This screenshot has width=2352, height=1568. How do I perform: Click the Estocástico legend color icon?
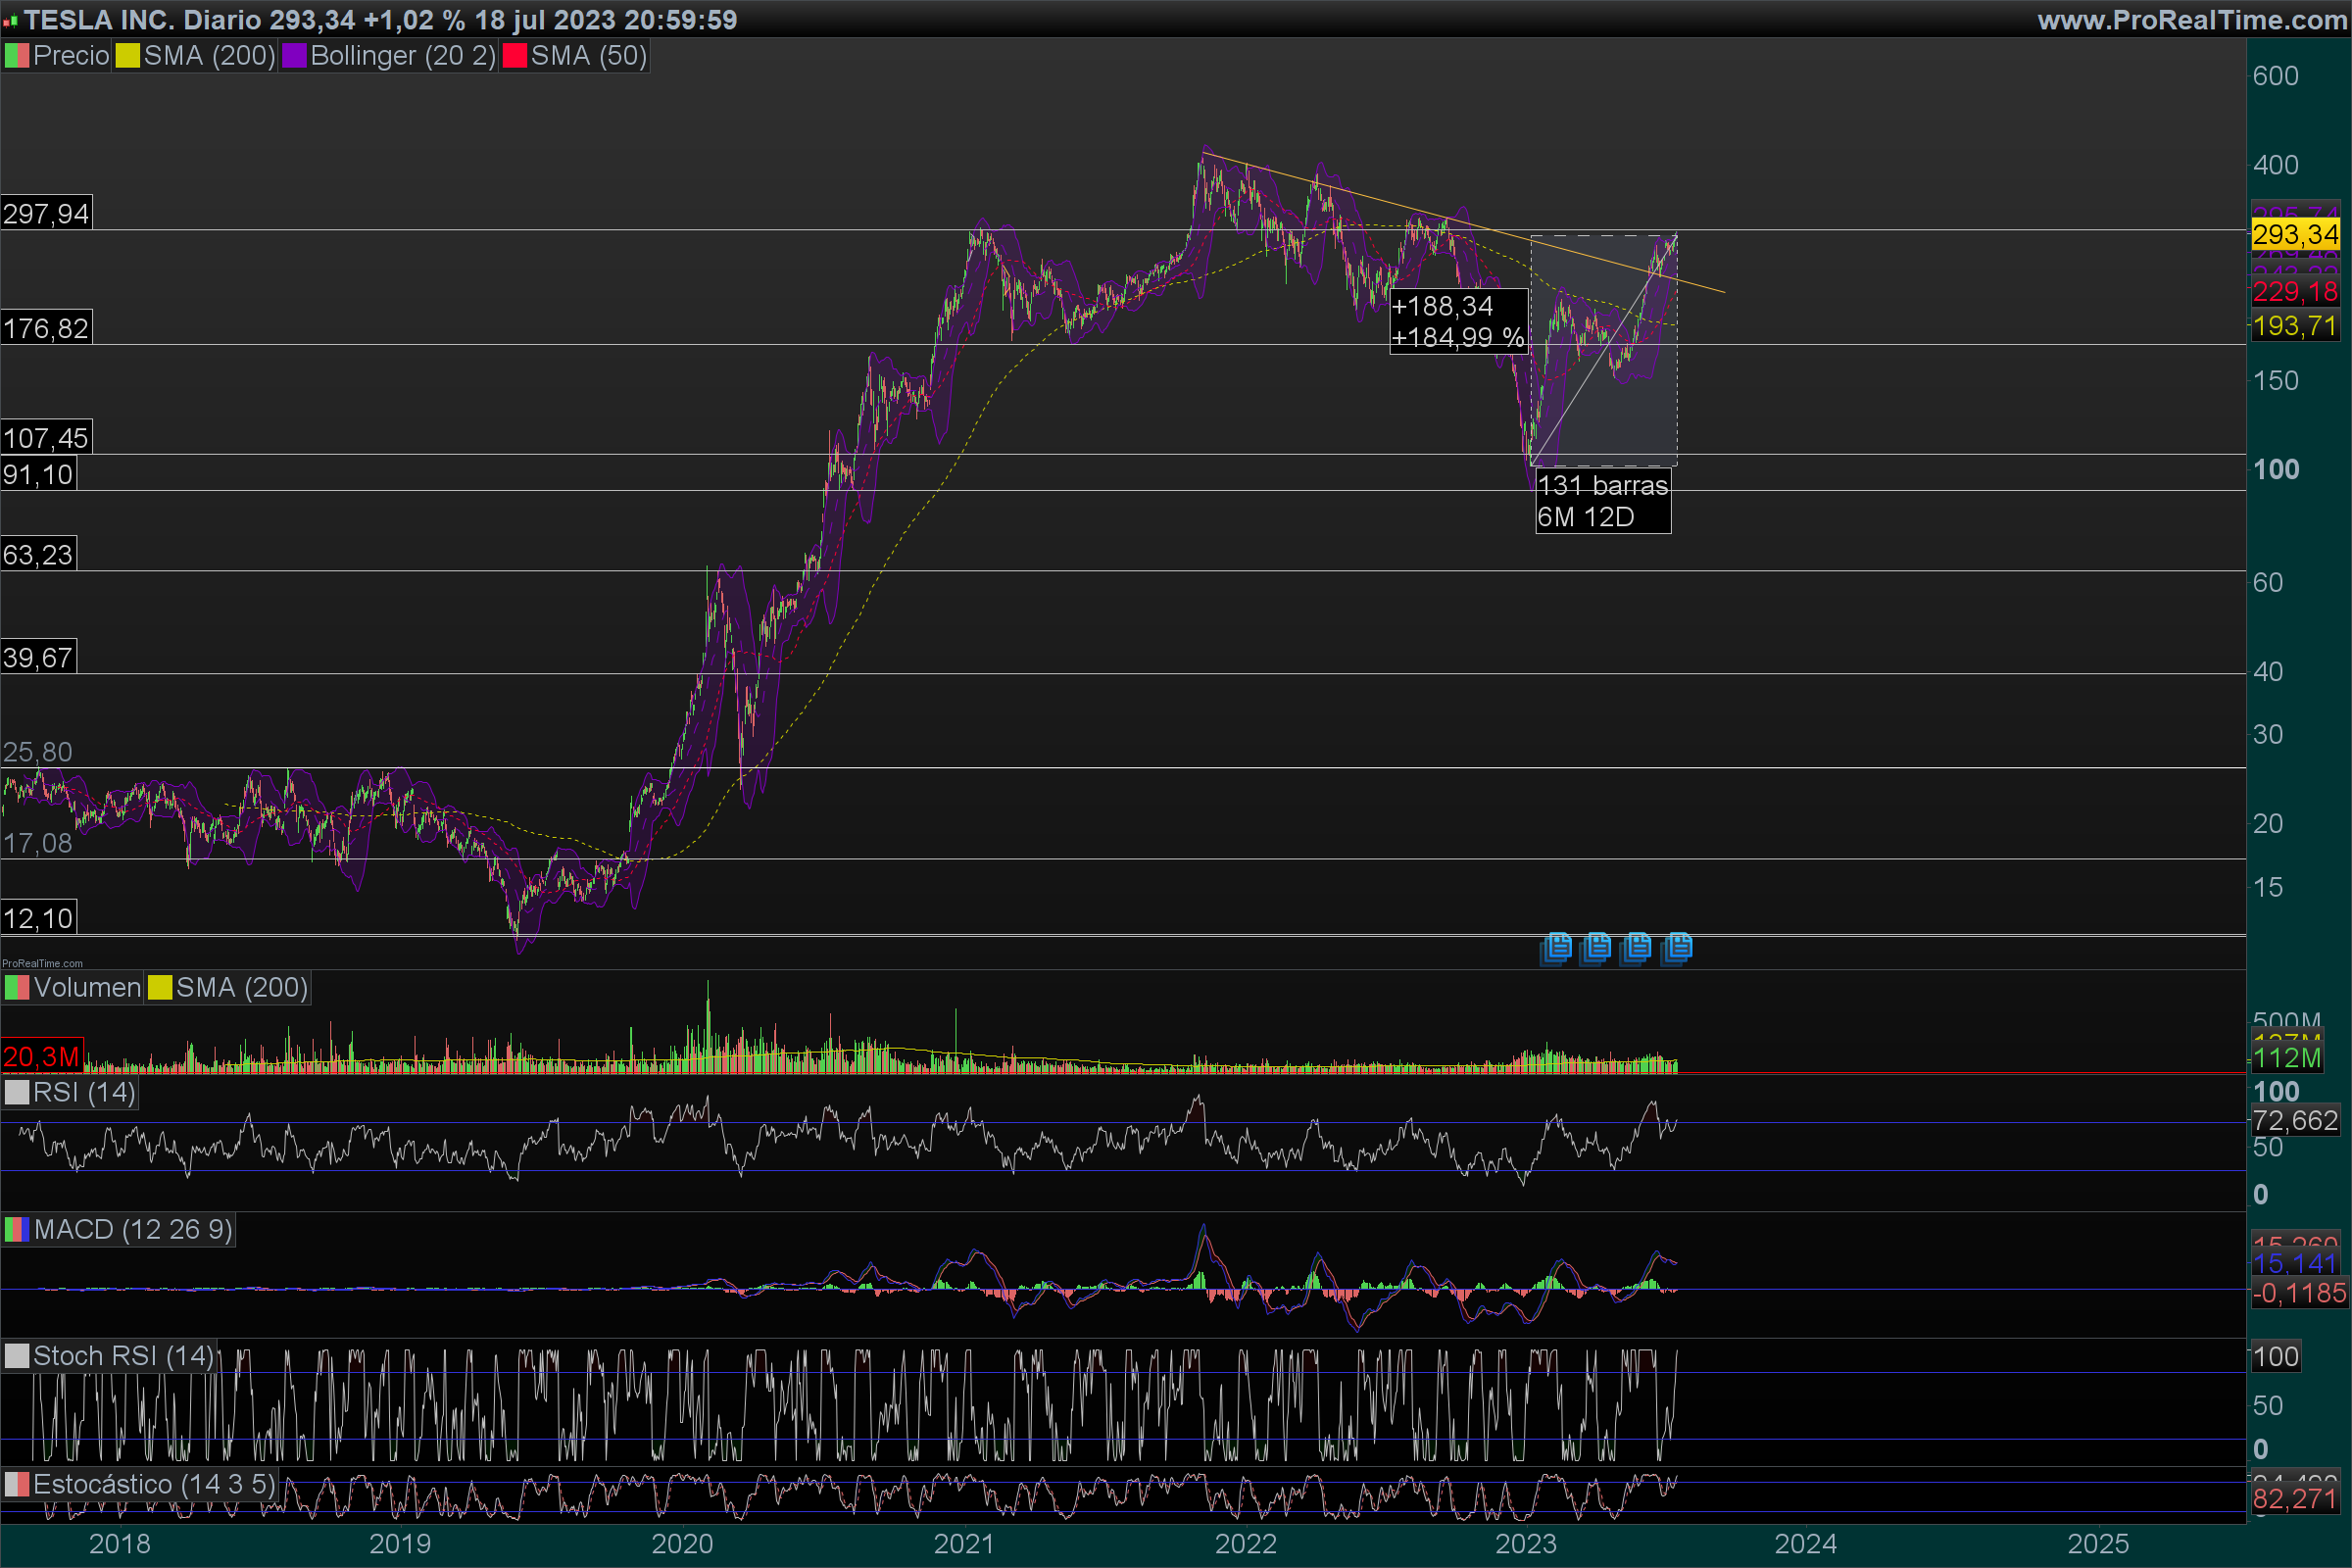click(17, 1485)
